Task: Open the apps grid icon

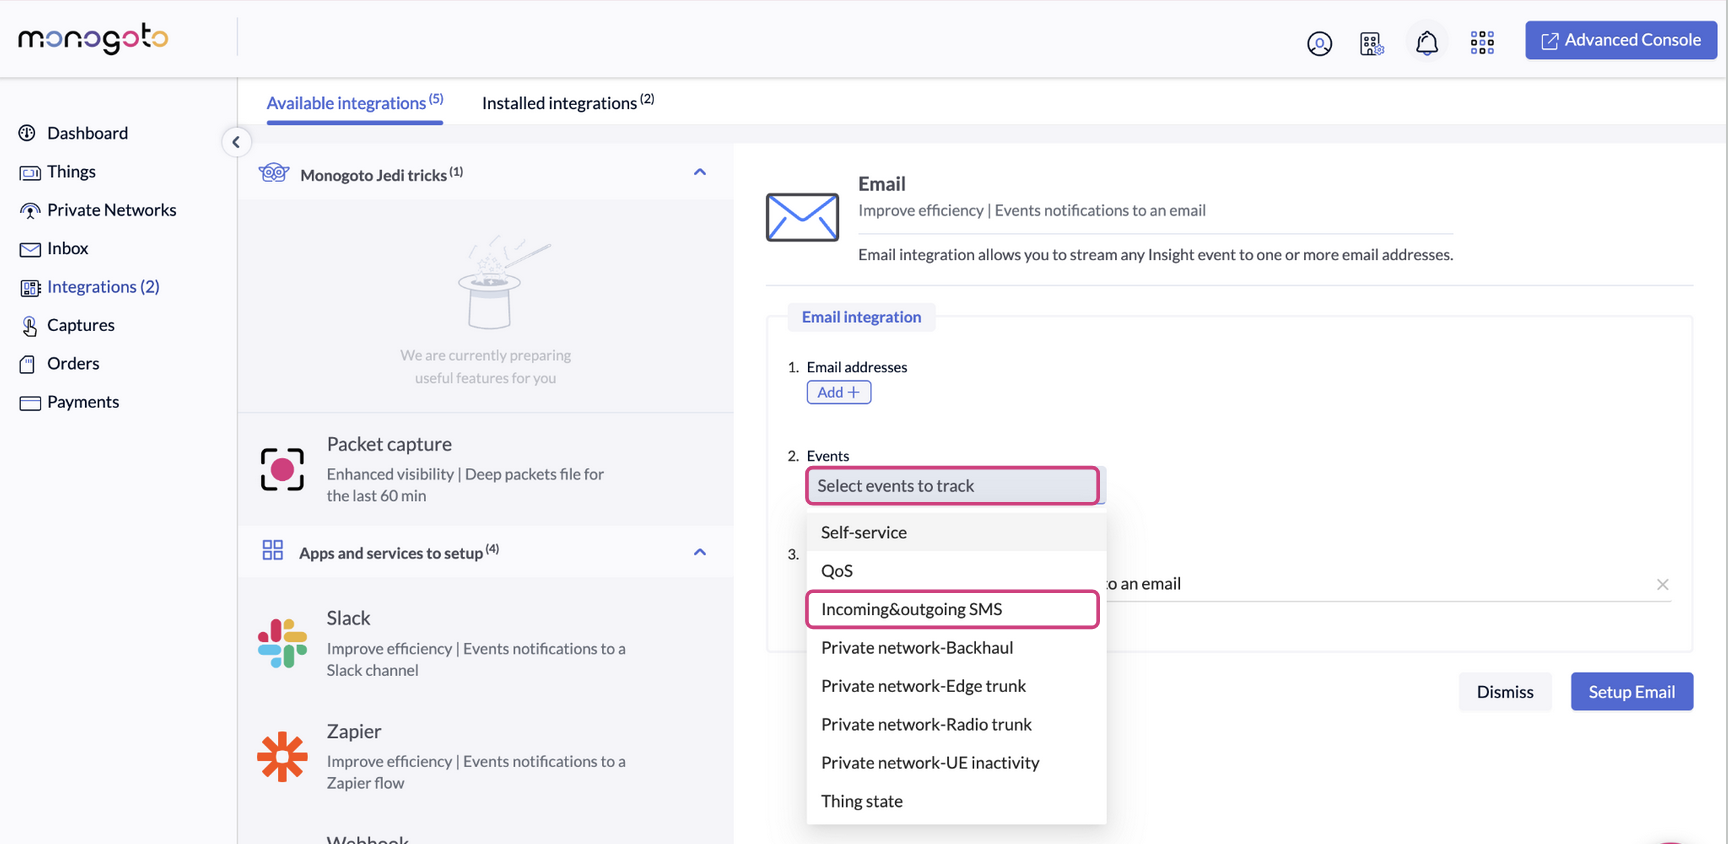Action: point(1481,42)
